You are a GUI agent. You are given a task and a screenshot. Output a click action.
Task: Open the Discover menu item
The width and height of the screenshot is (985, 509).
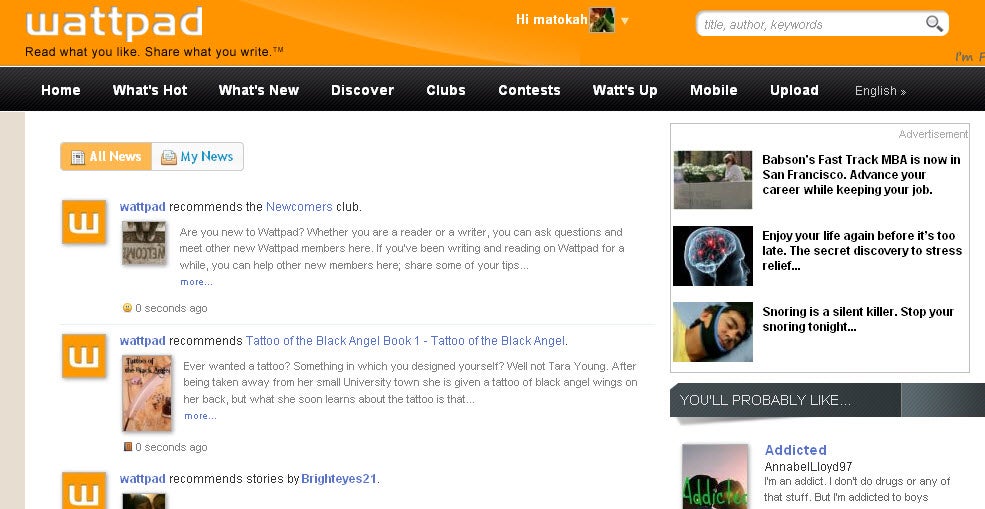362,90
